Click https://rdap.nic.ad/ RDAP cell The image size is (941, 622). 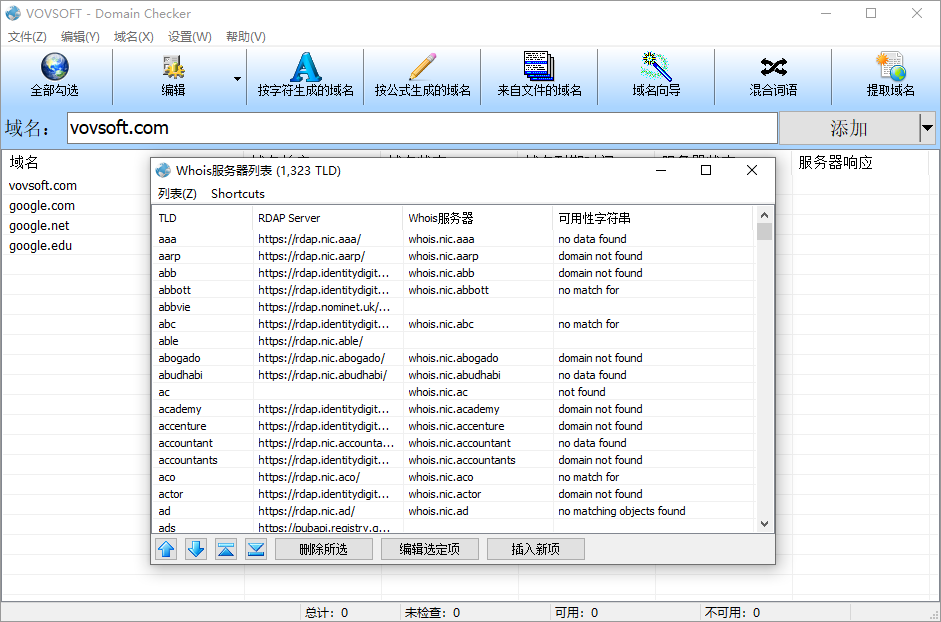[307, 511]
